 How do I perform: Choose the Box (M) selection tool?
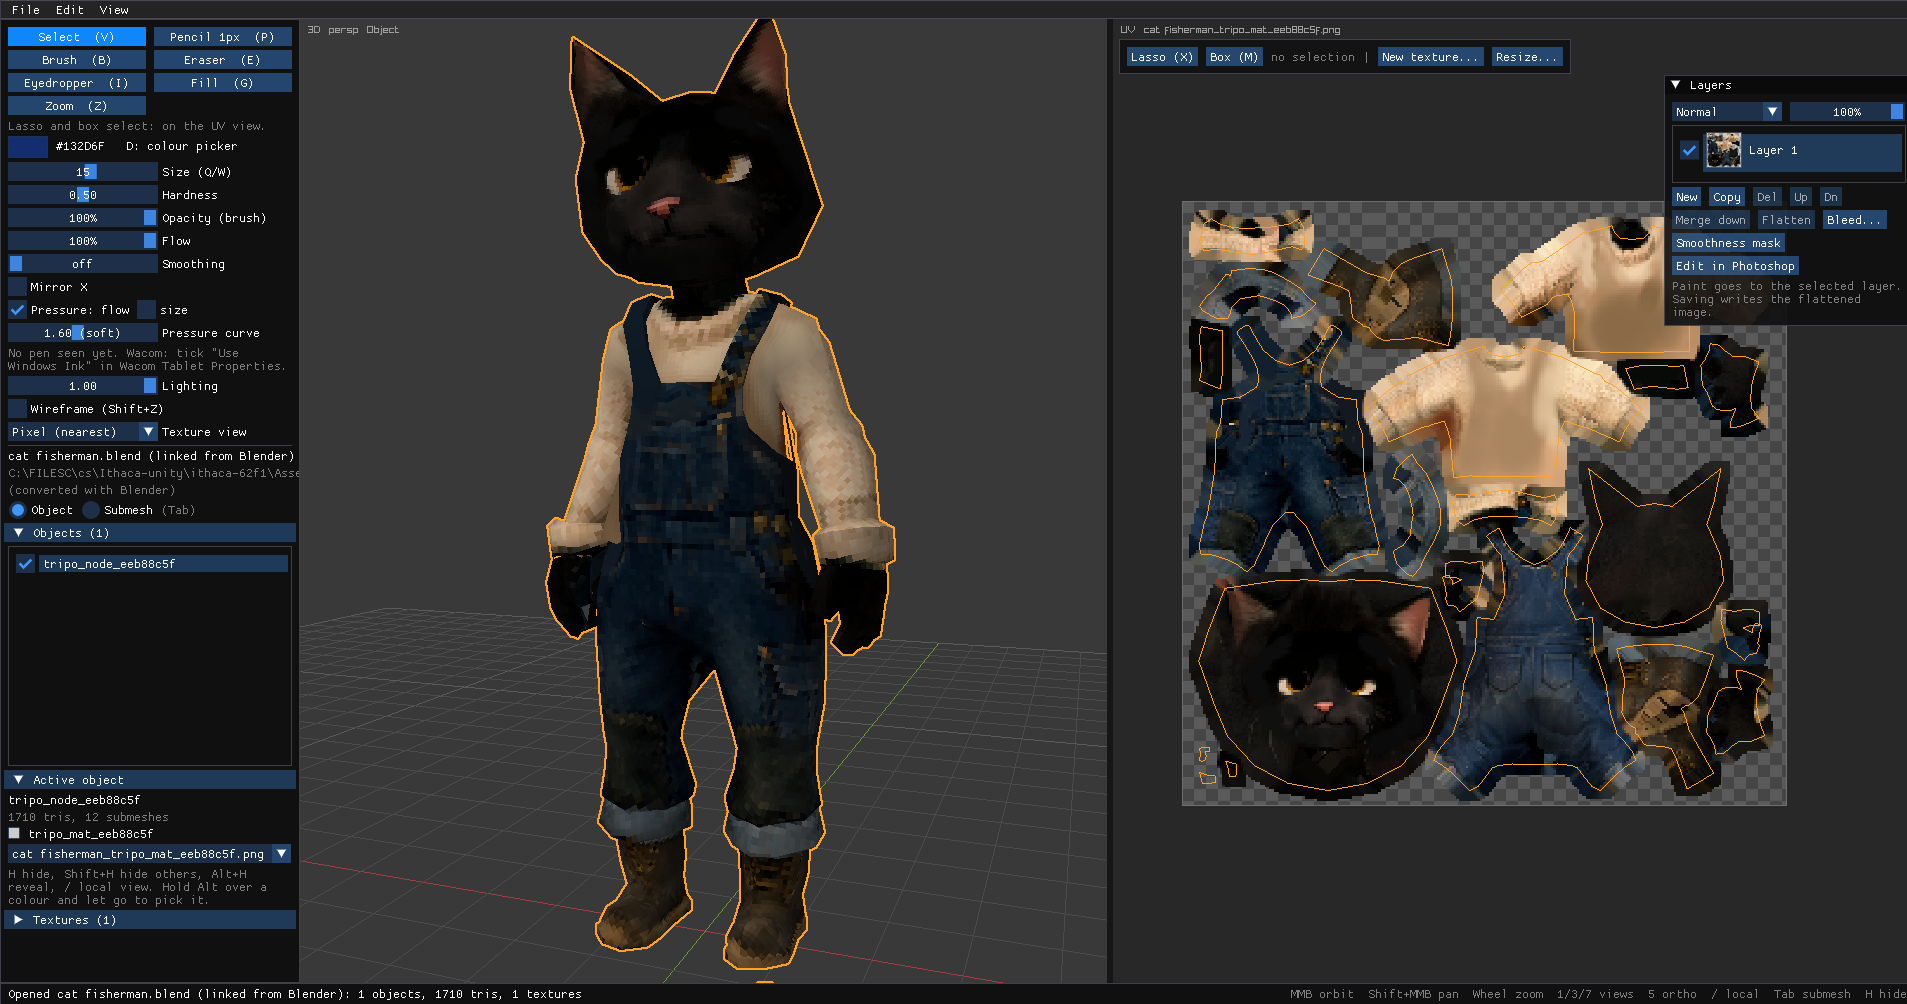[x=1233, y=57]
